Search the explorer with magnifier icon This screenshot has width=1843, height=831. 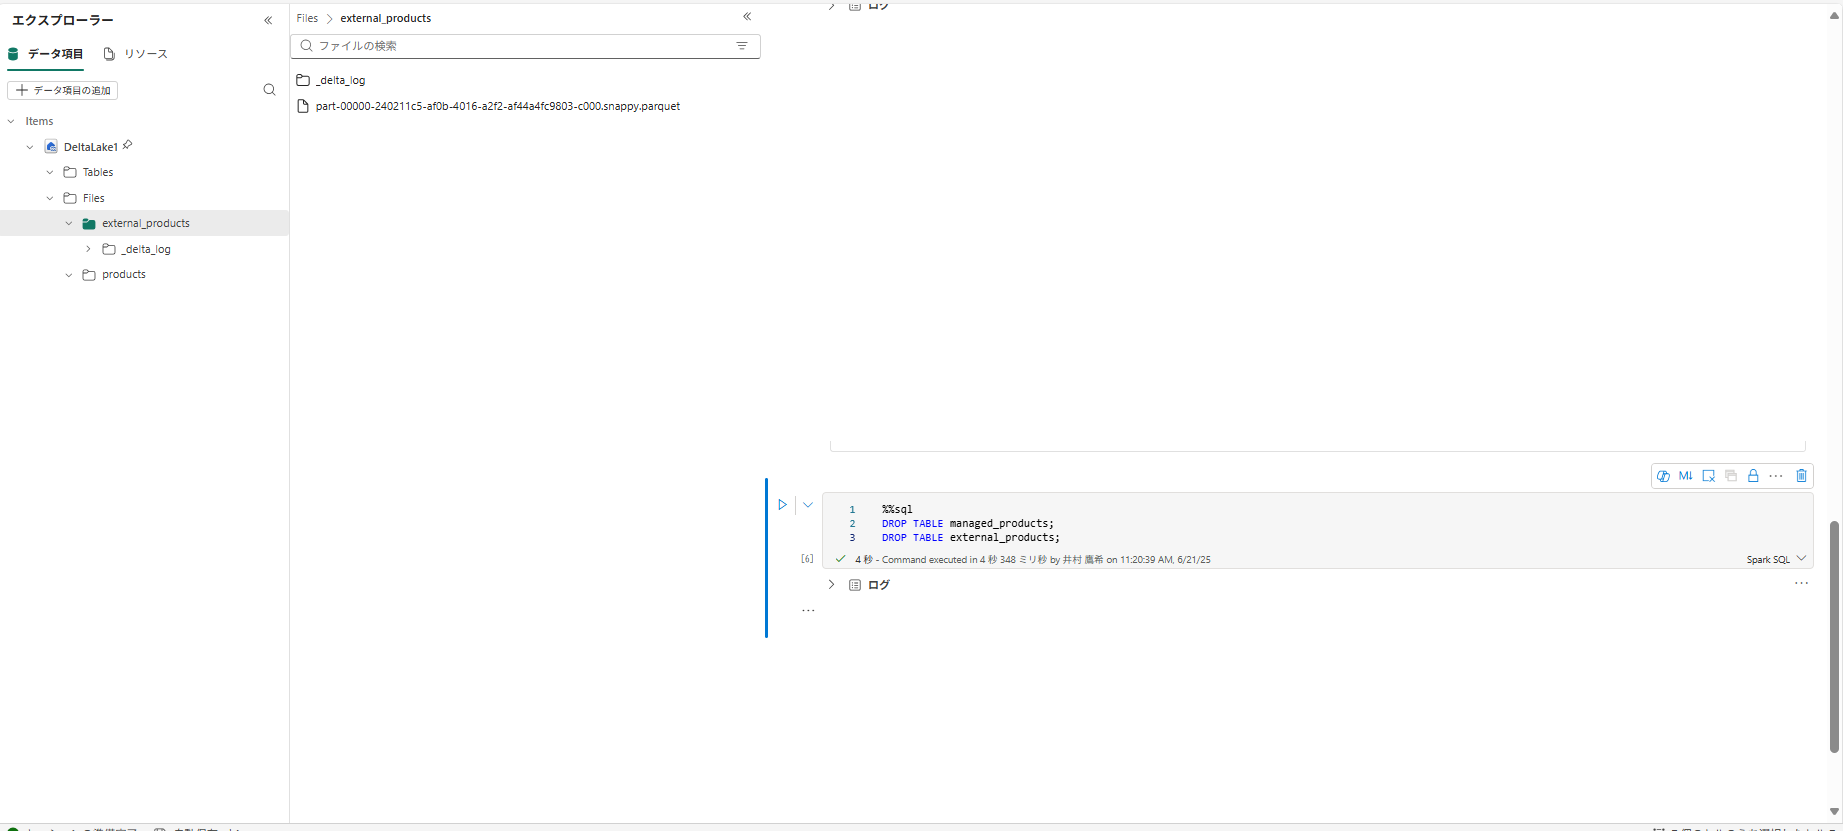click(x=269, y=90)
